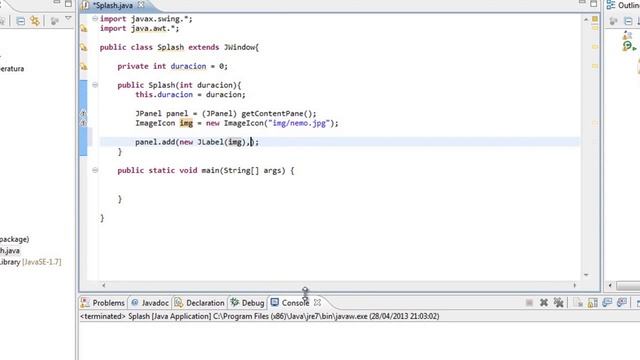This screenshot has height=360, width=640.
Task: Click Remove Launch in Console toolbar
Action: (x=544, y=302)
